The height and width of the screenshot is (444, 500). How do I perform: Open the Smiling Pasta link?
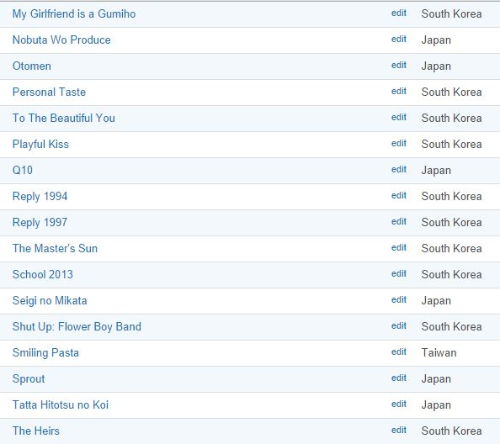click(x=46, y=353)
